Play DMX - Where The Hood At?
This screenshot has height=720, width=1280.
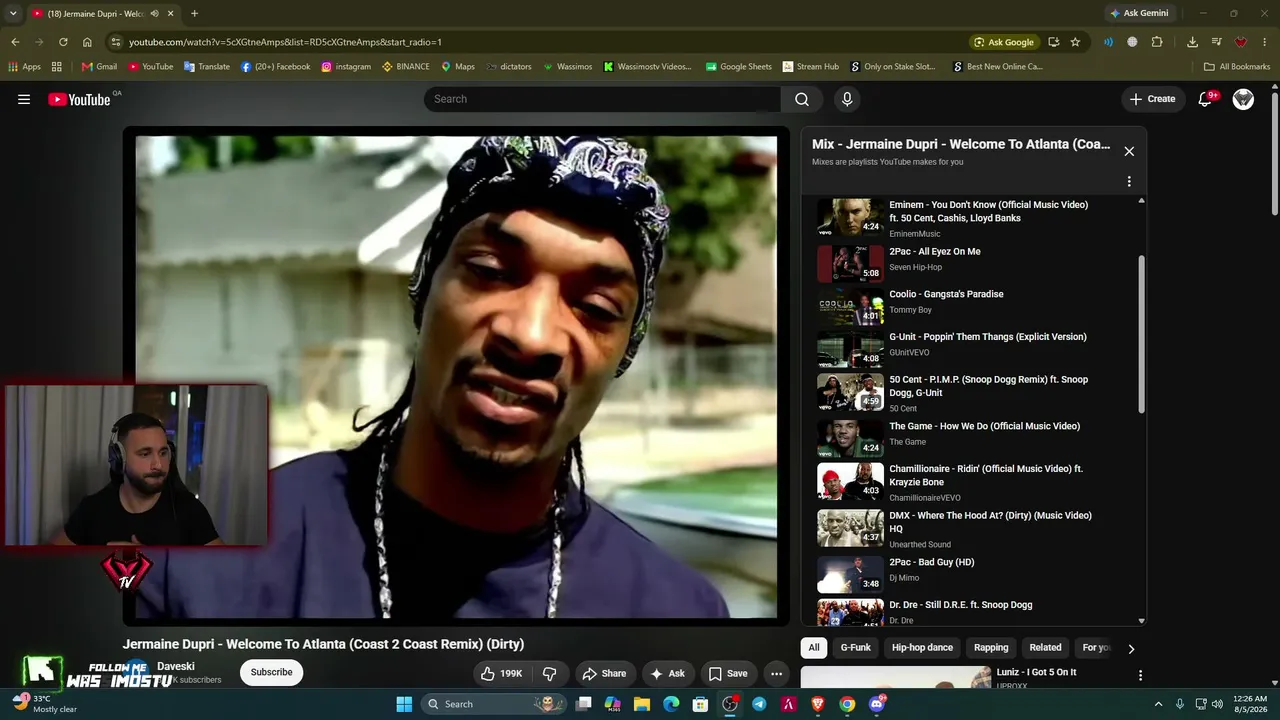[x=975, y=528]
